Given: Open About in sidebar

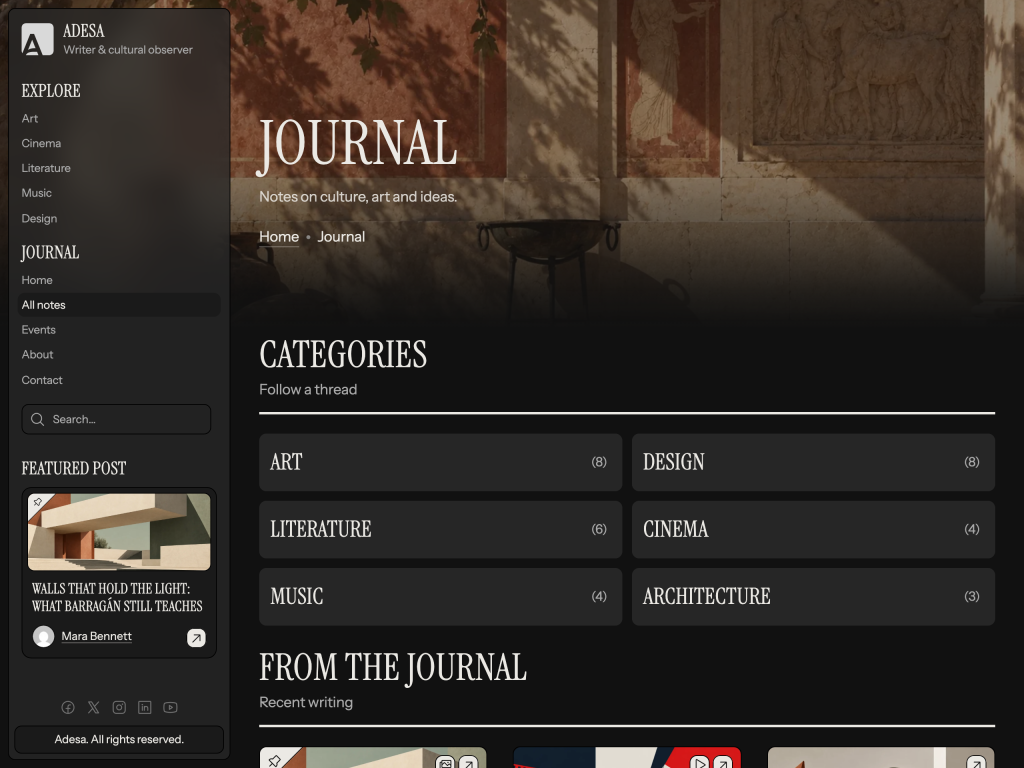Looking at the screenshot, I should pos(37,355).
